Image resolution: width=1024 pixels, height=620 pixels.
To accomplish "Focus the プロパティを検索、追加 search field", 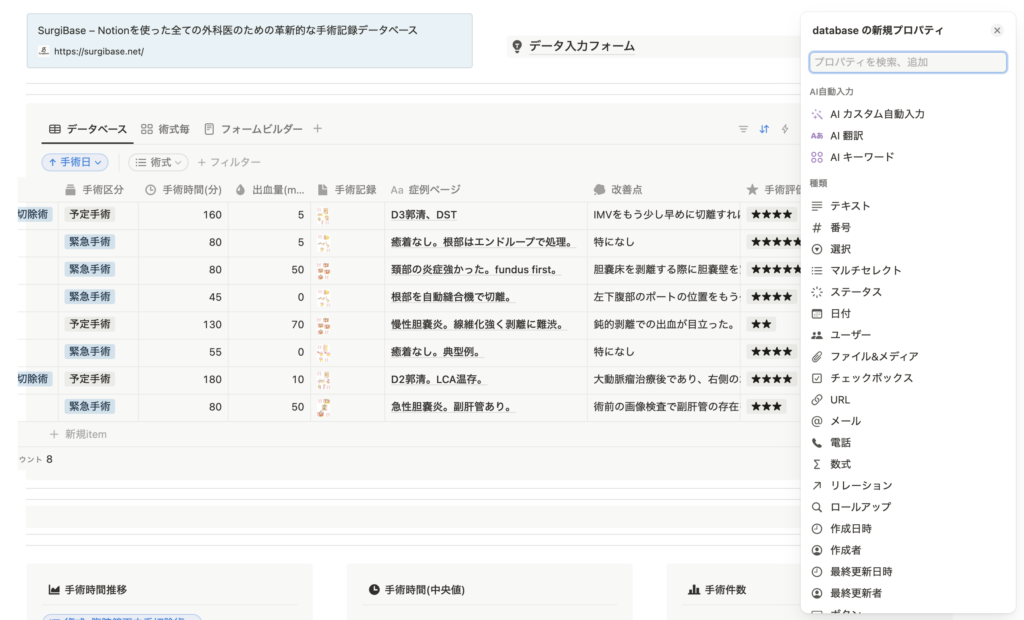I will (908, 62).
